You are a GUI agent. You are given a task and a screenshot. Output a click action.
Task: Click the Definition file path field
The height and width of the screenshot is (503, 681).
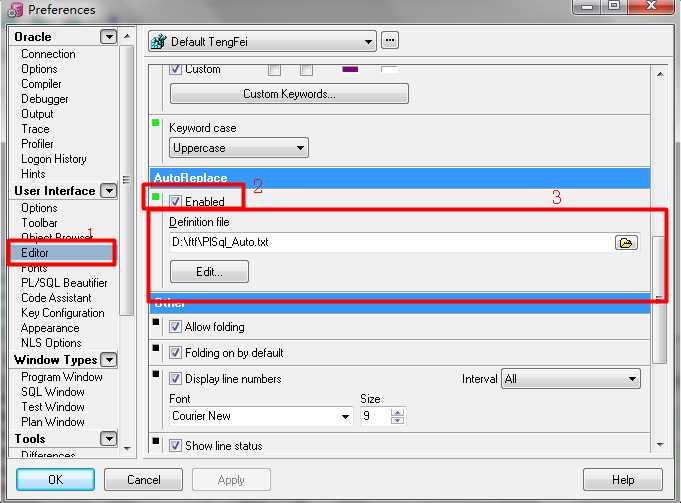point(391,242)
